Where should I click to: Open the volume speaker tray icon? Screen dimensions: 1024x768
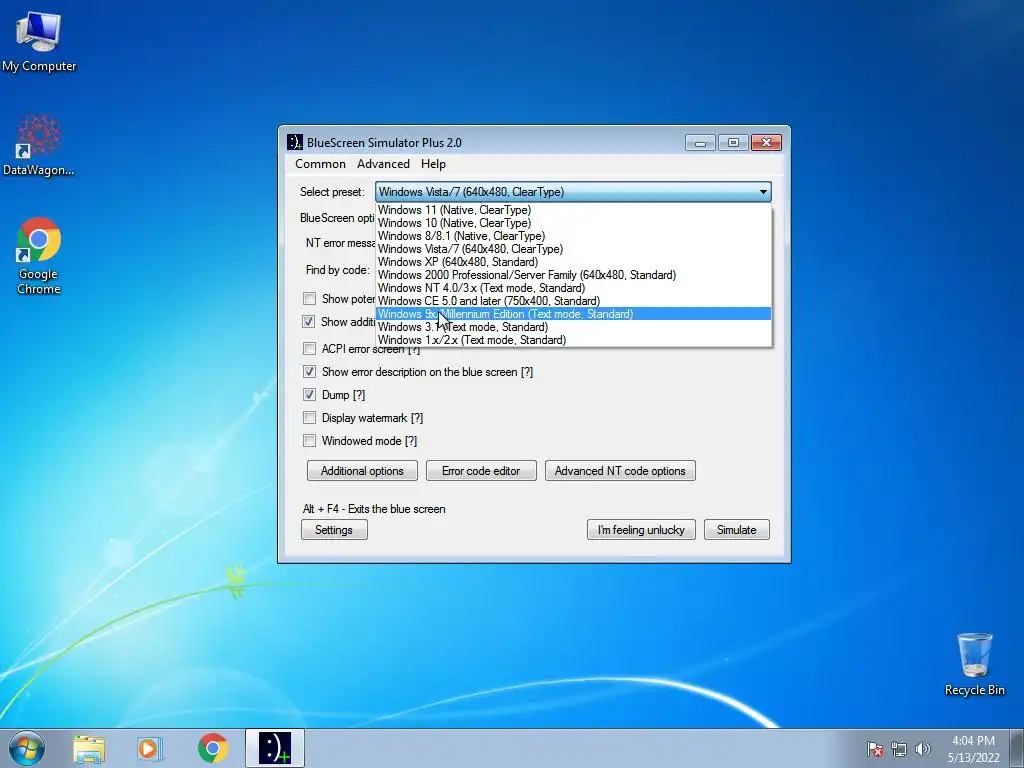pos(922,749)
